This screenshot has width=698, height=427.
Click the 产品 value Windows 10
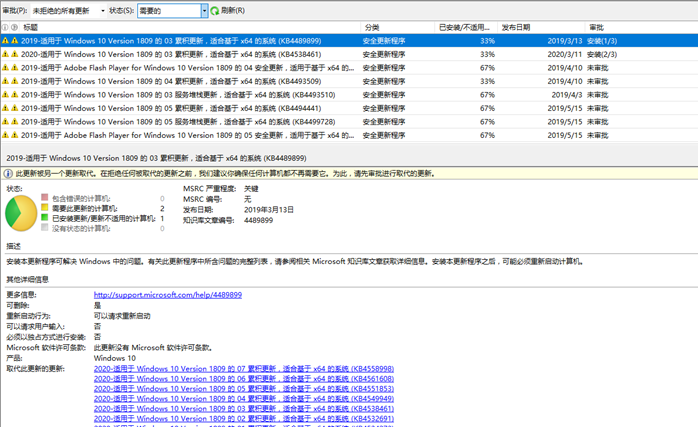115,358
